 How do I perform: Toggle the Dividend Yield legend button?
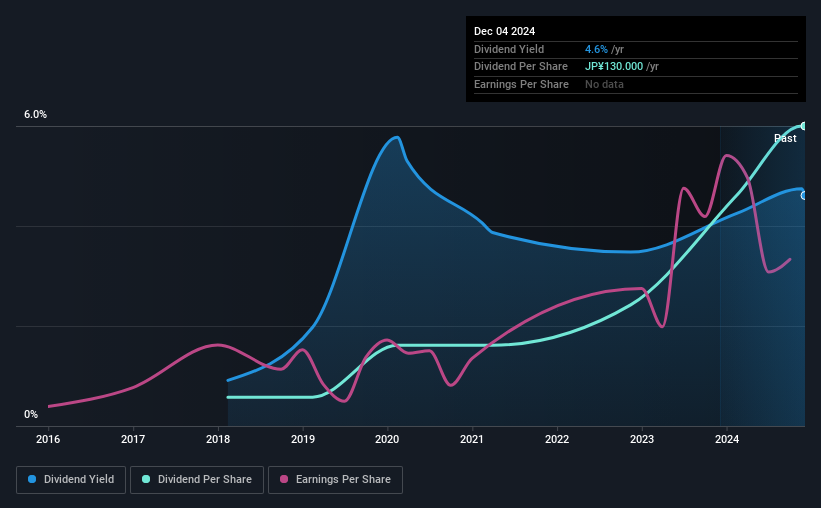point(71,480)
